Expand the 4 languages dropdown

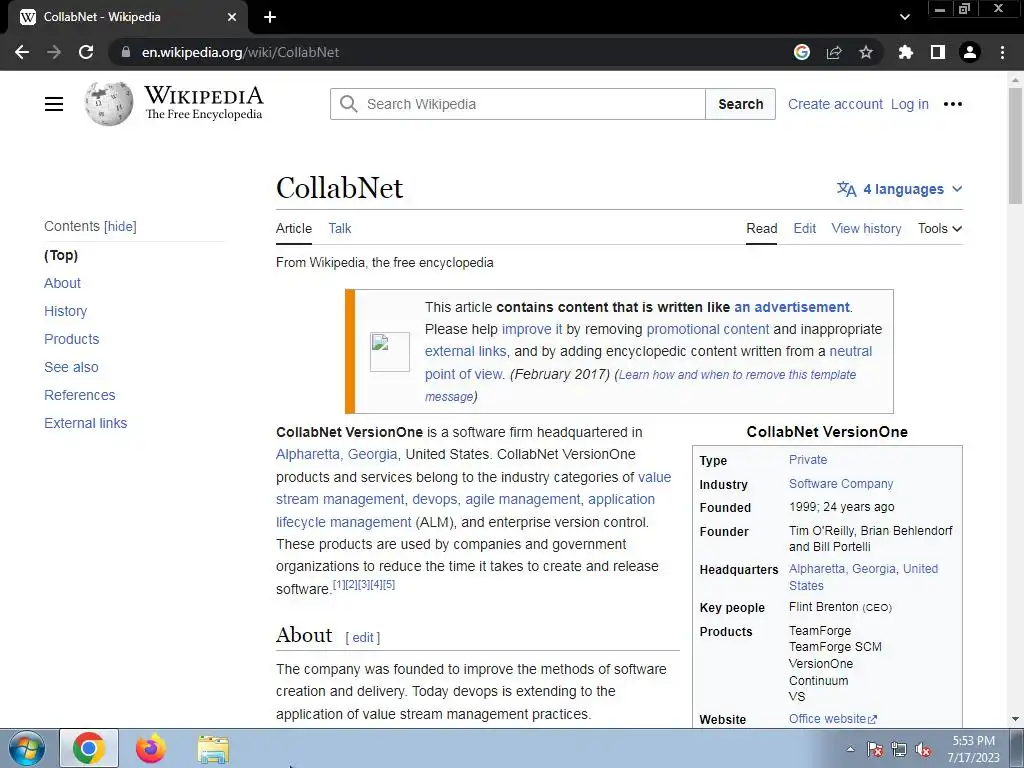pyautogui.click(x=899, y=189)
